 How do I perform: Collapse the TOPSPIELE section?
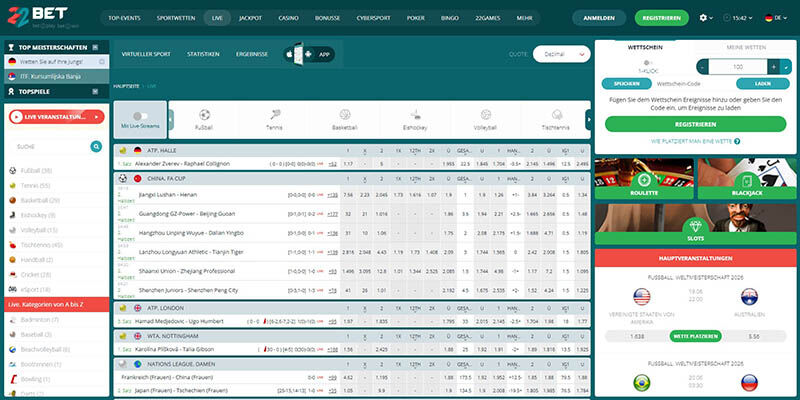coord(95,91)
